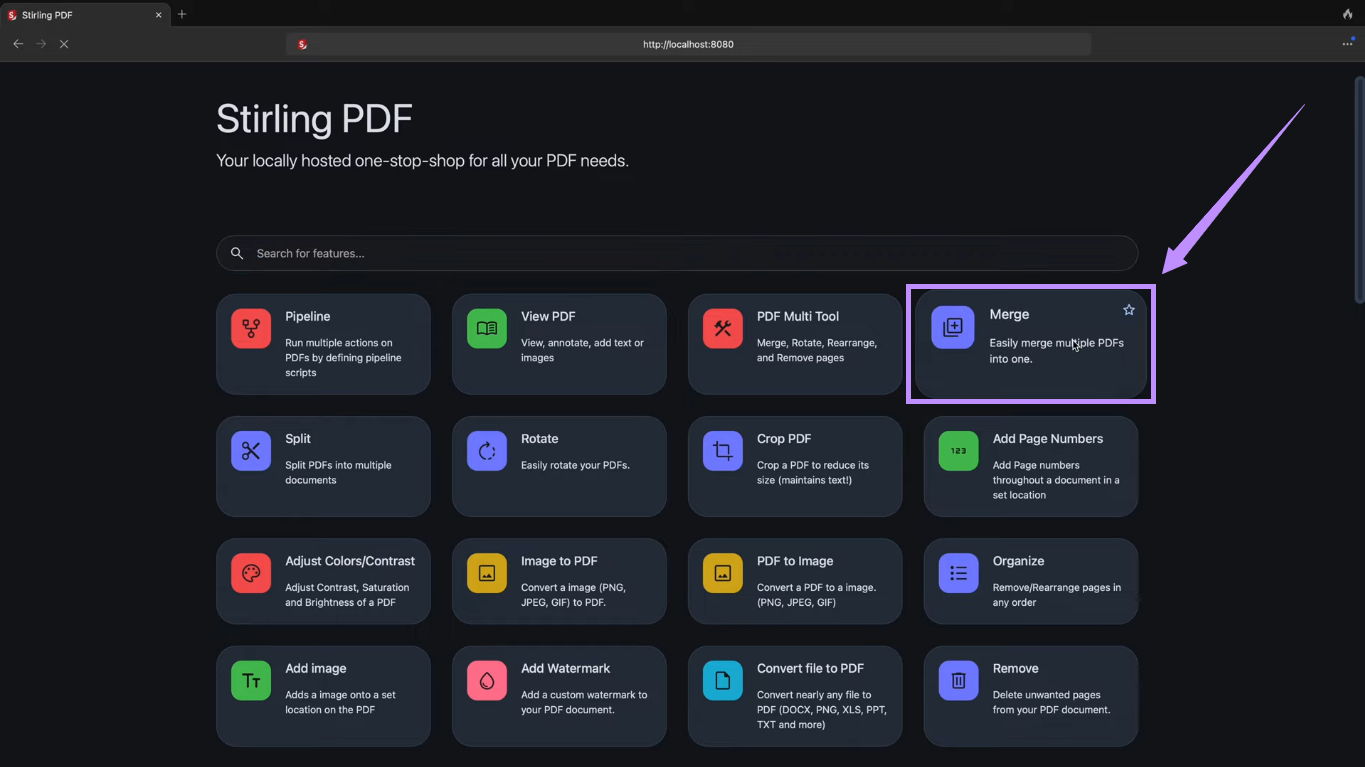Open a new browser tab
This screenshot has width=1365, height=767.
tap(182, 15)
